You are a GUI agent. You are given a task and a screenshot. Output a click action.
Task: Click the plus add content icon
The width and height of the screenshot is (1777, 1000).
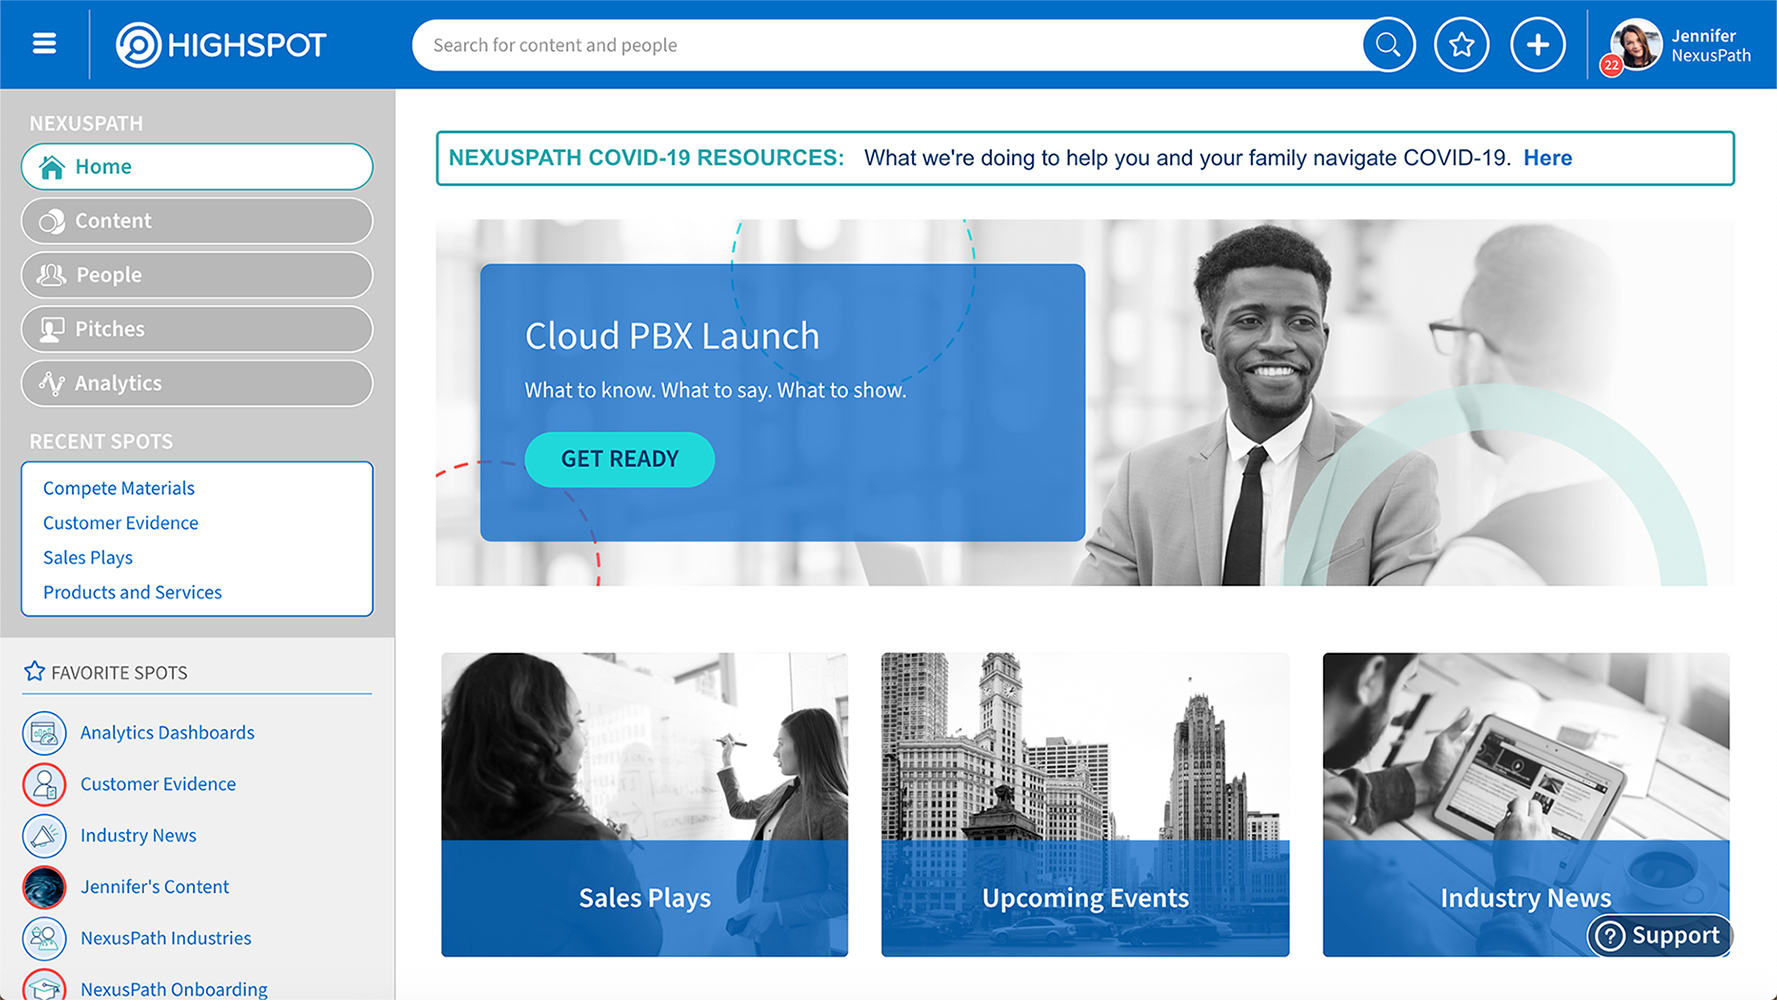(1538, 45)
